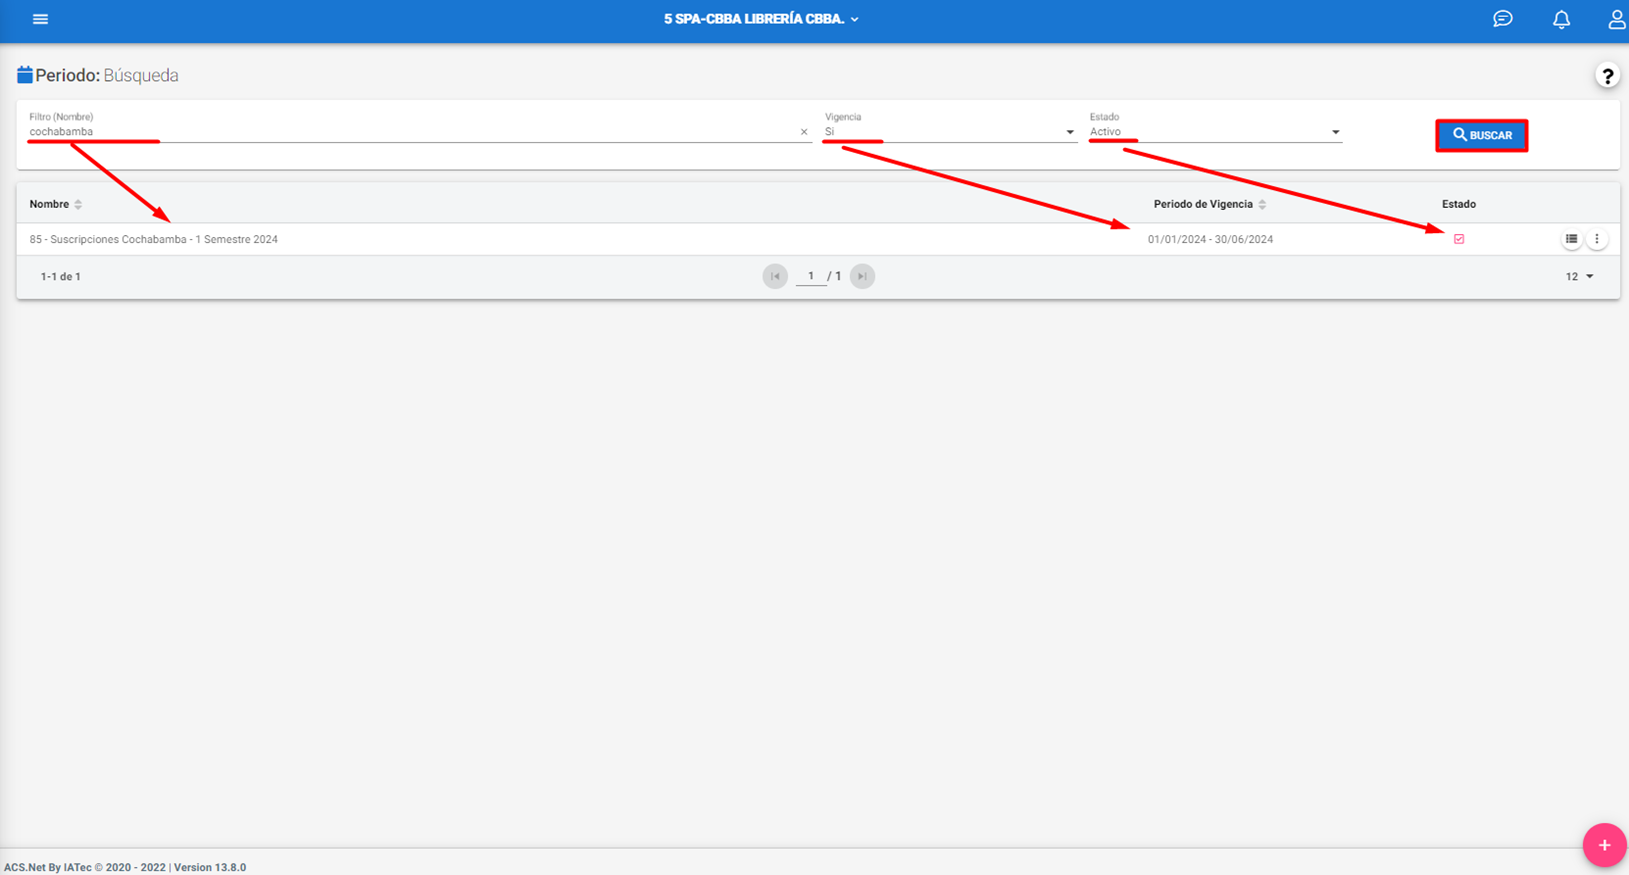Screen dimensions: 1629x875
Task: Open the Vigencia dropdown
Action: 949,132
